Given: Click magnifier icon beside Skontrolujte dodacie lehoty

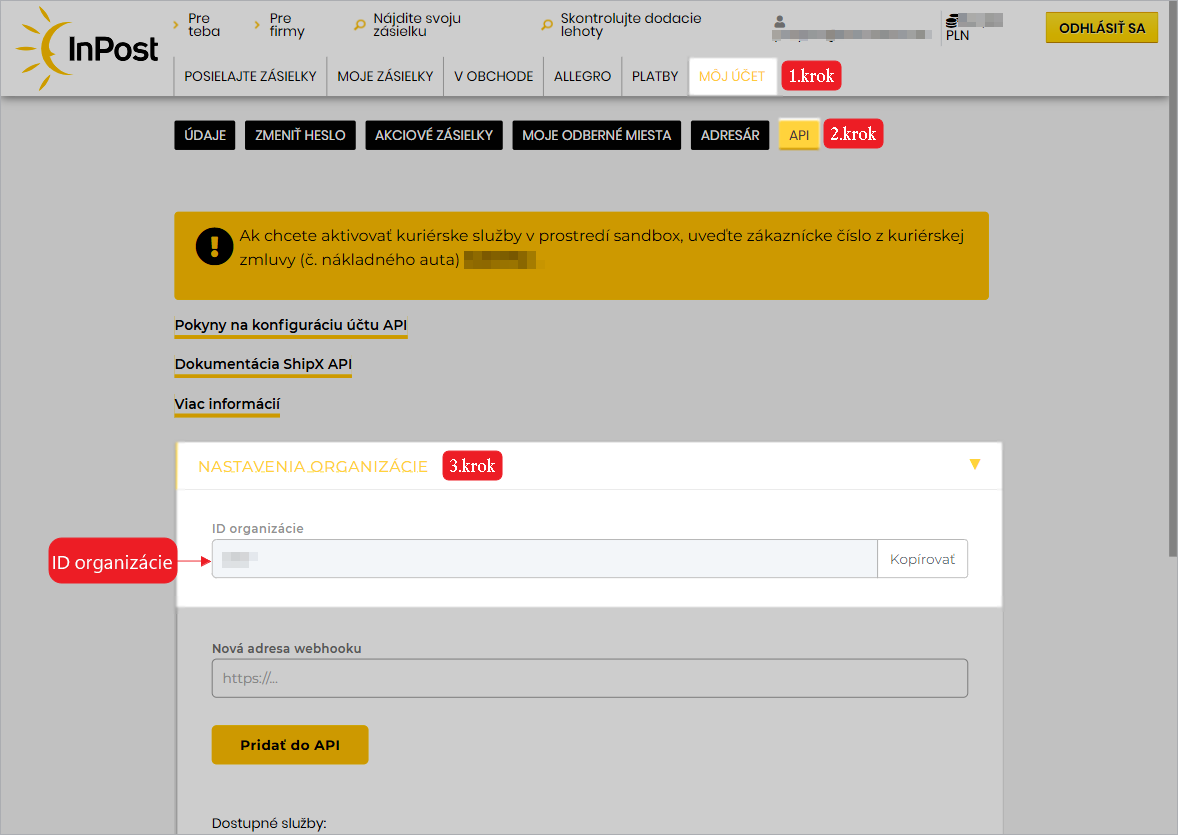Looking at the screenshot, I should coord(547,25).
